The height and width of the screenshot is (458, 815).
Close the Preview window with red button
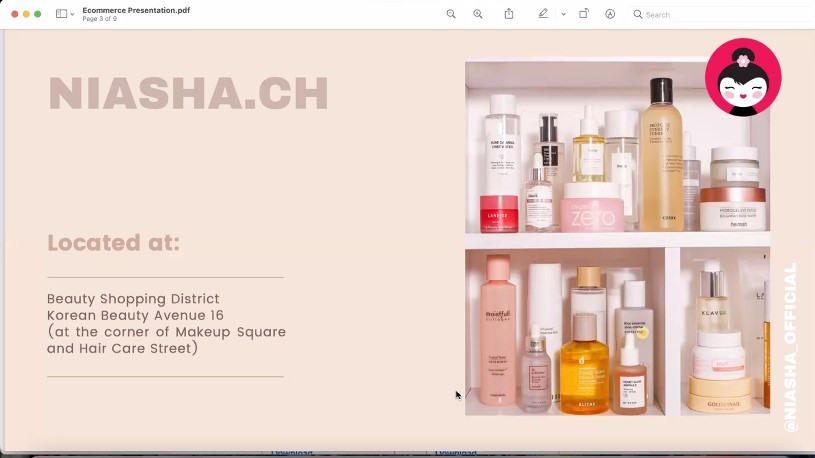14,14
